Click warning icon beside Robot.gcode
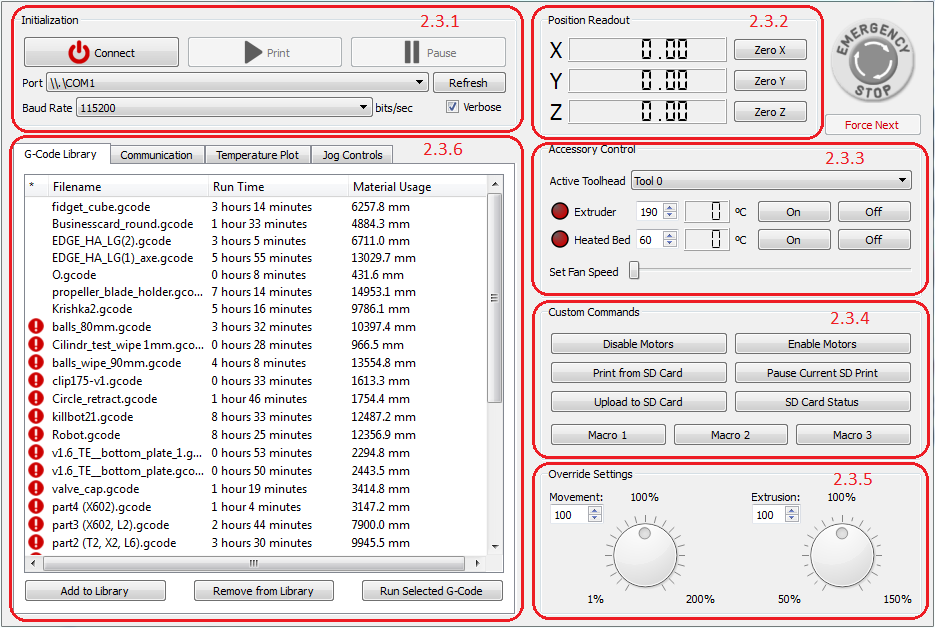The width and height of the screenshot is (935, 628). pos(34,435)
